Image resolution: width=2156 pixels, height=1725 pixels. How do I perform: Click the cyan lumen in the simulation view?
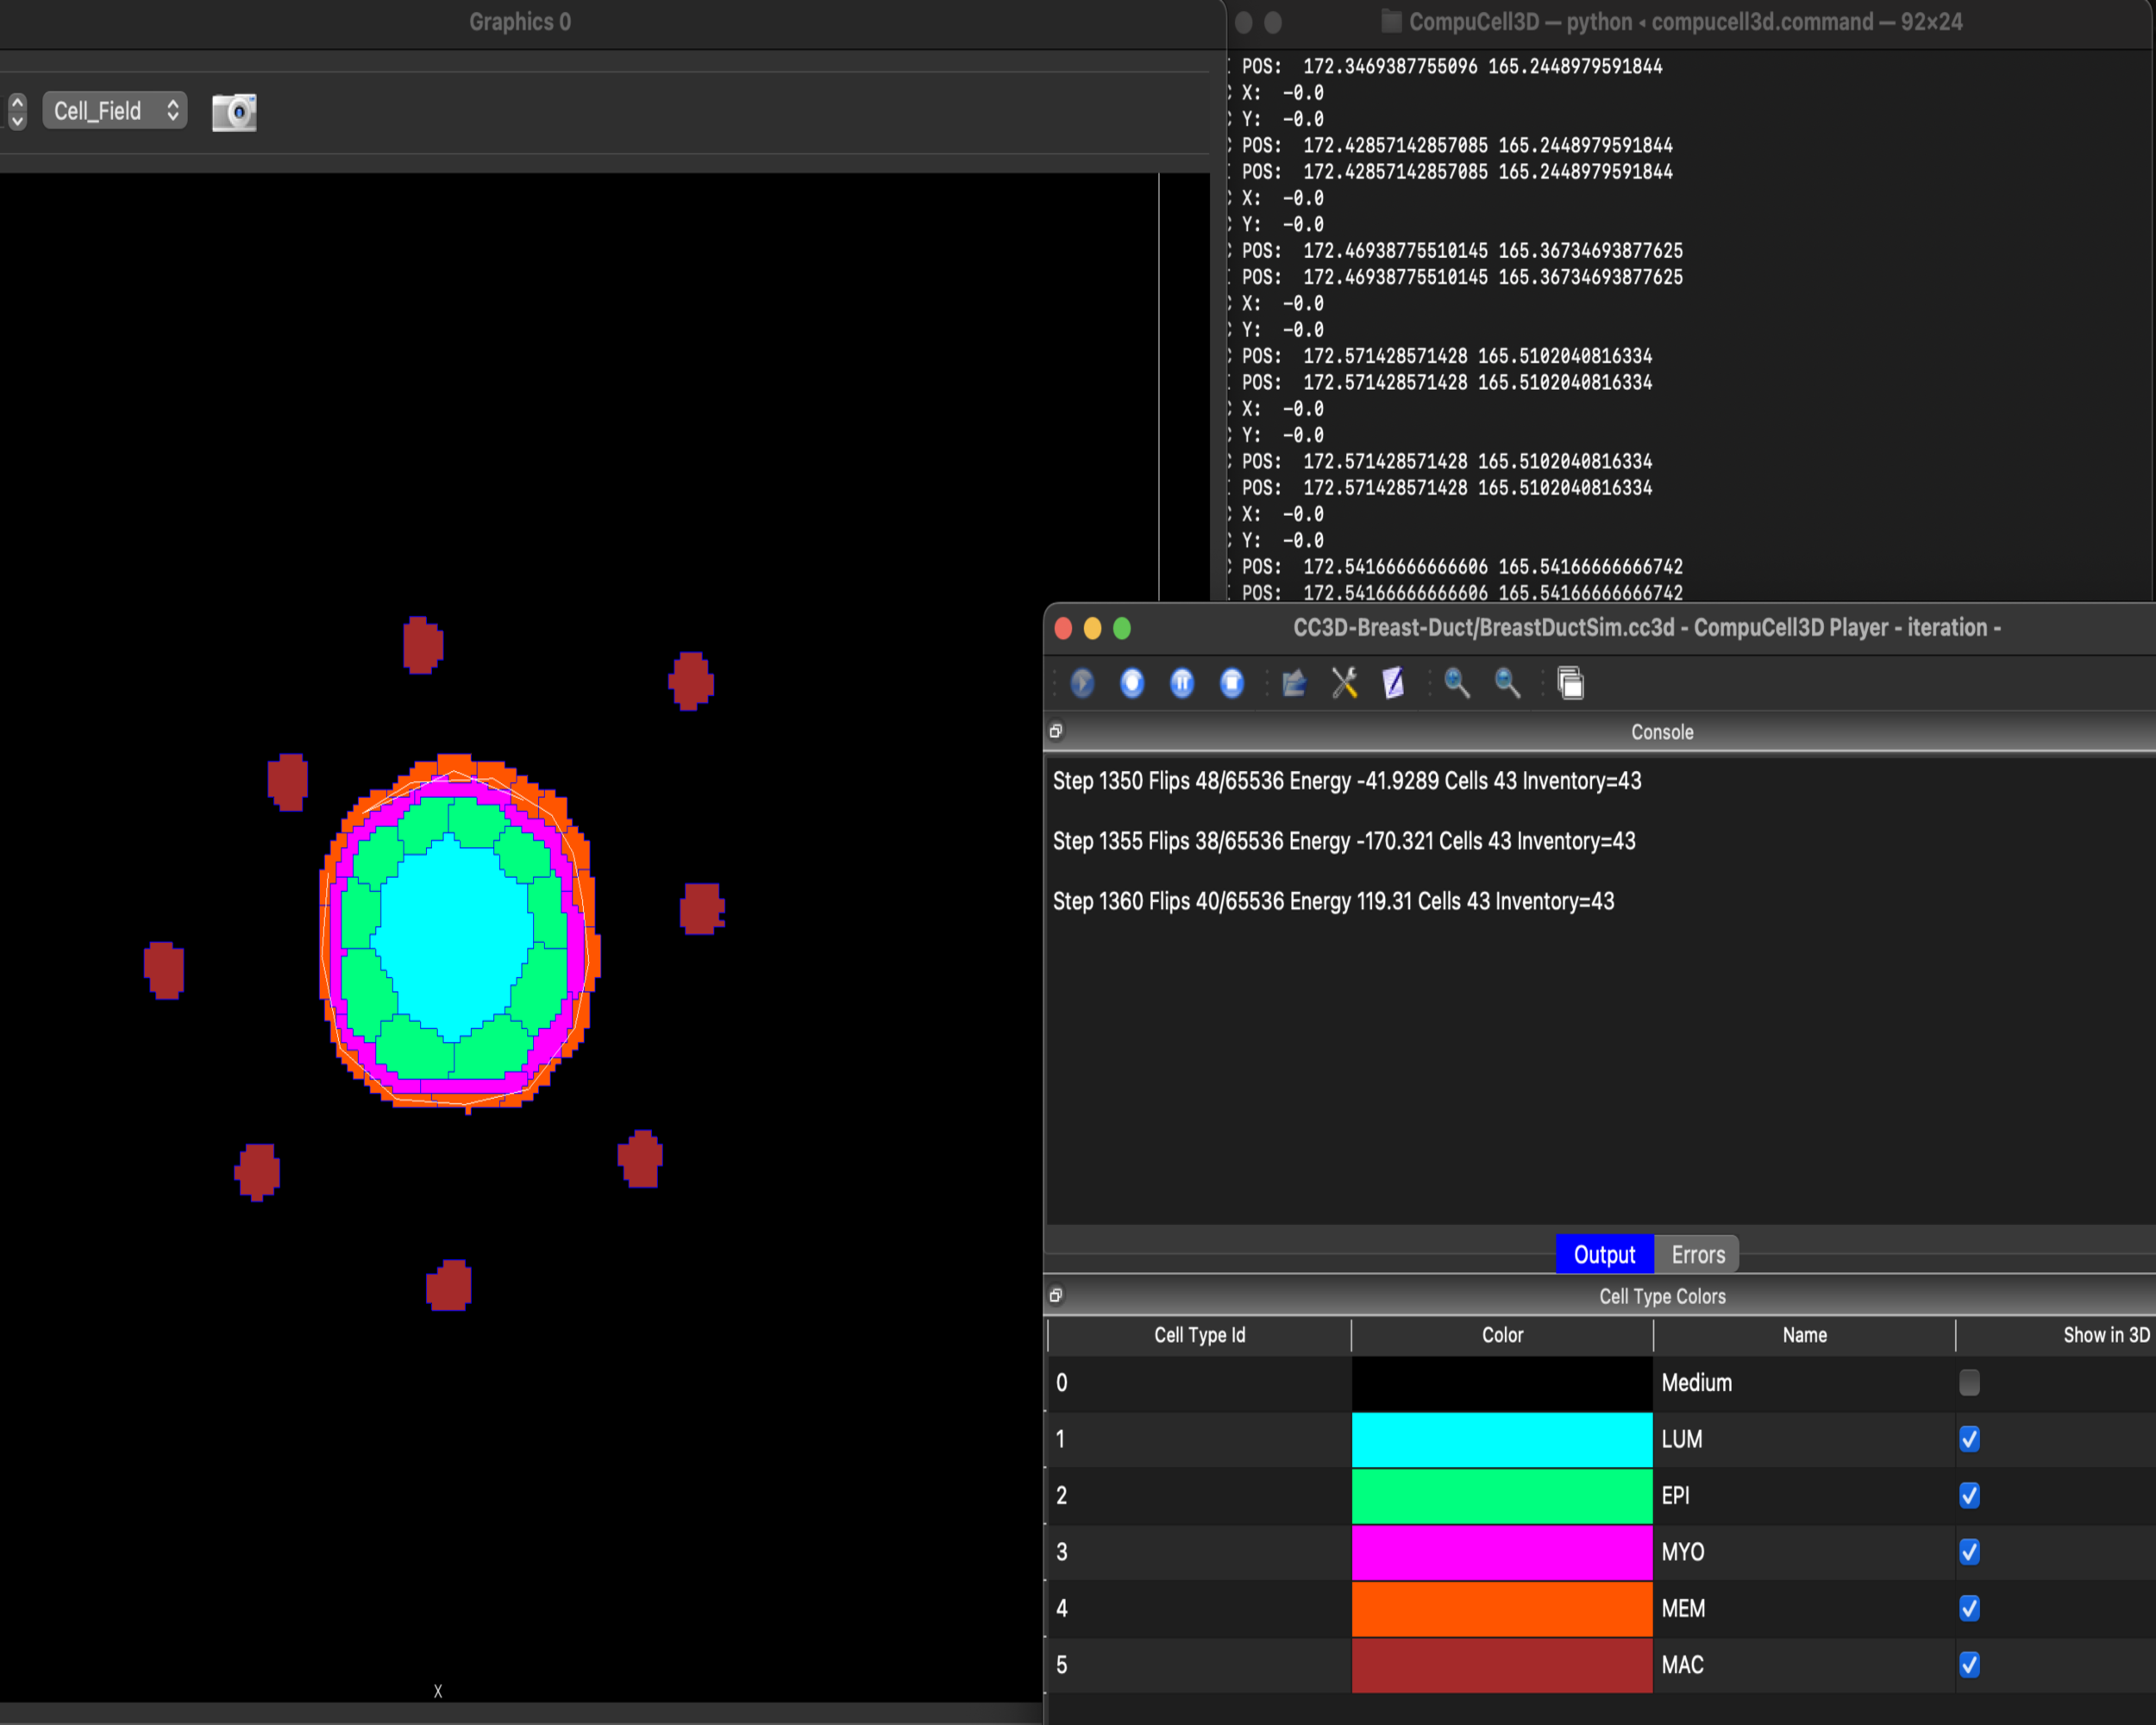(455, 935)
